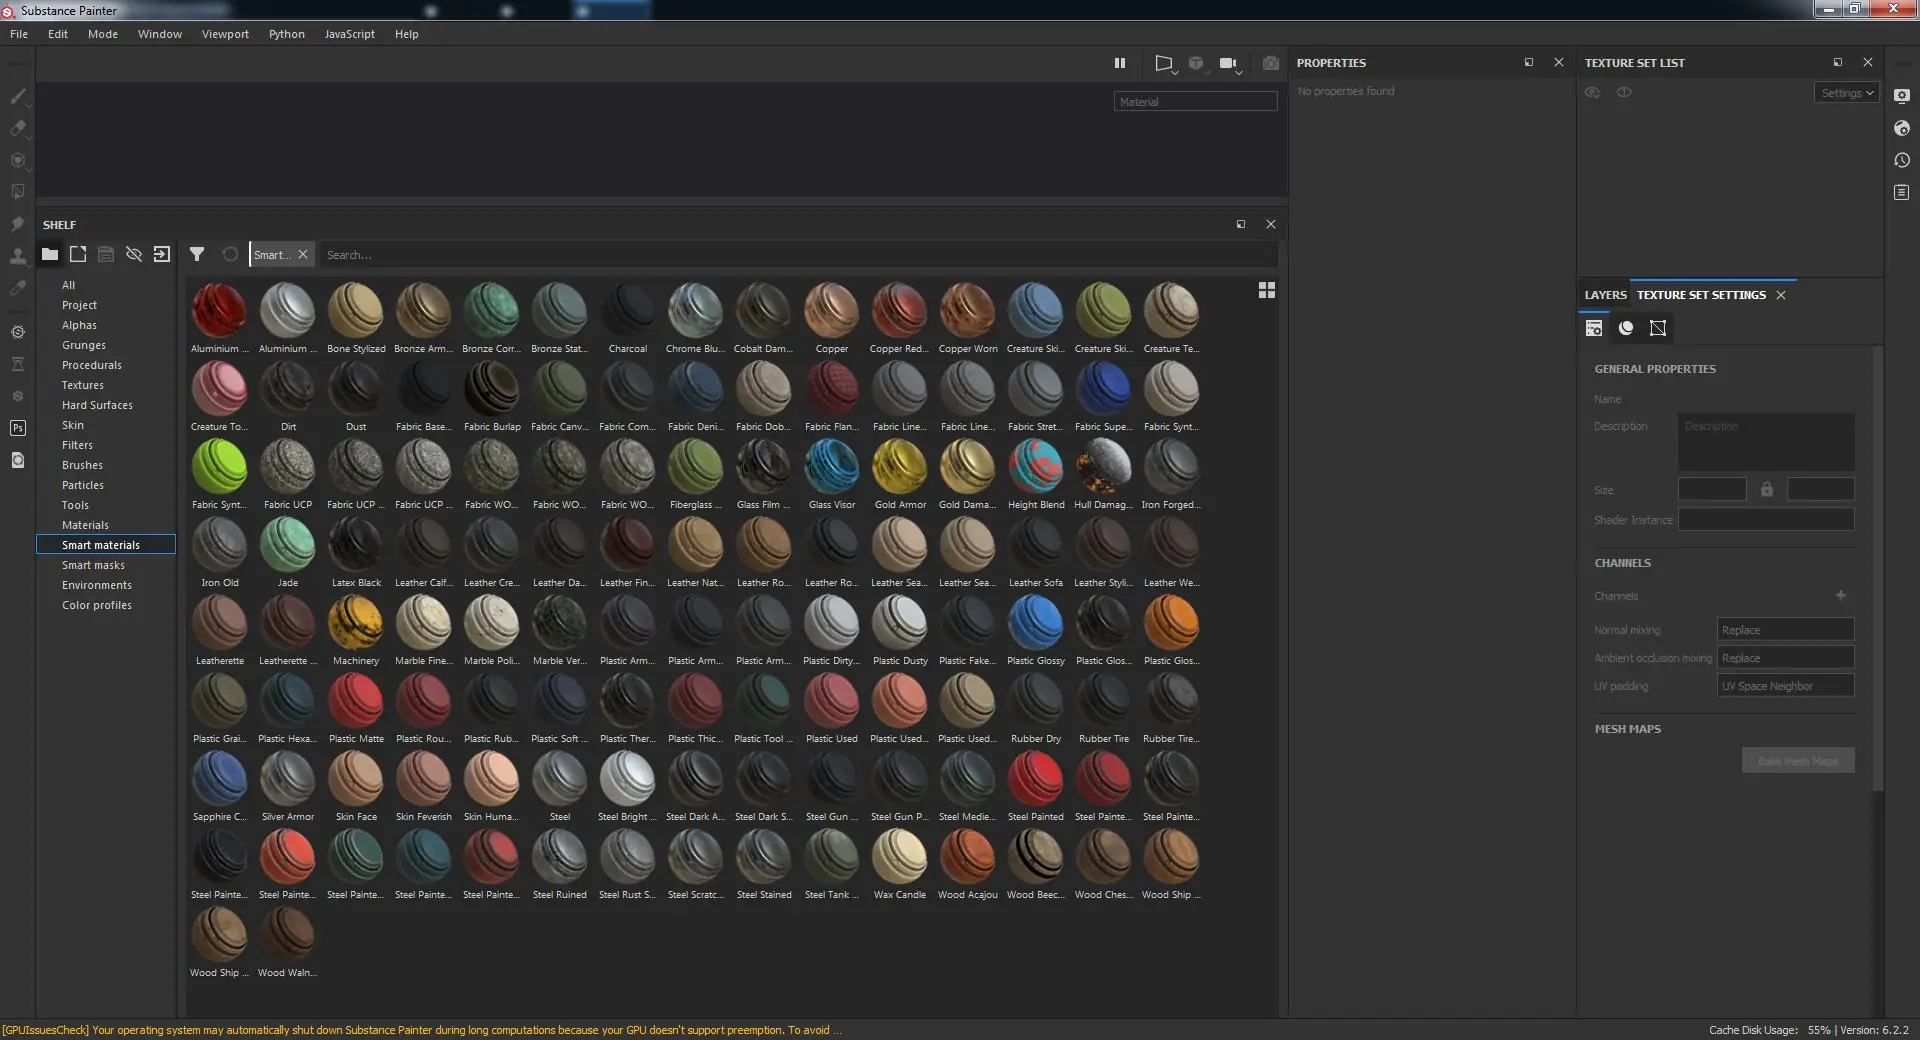Open the Python menu

click(286, 33)
